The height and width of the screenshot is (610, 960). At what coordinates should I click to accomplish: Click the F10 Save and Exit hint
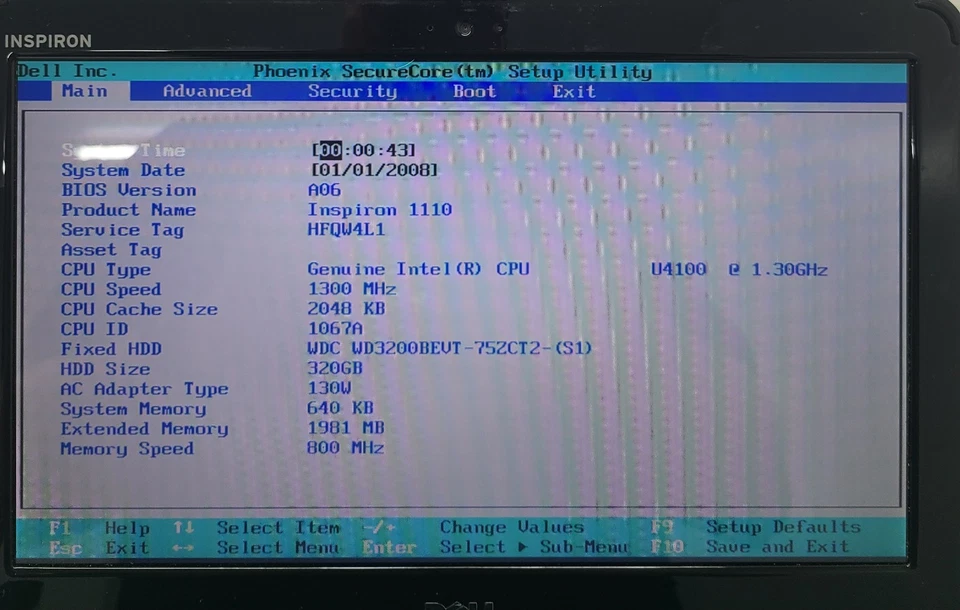[750, 546]
